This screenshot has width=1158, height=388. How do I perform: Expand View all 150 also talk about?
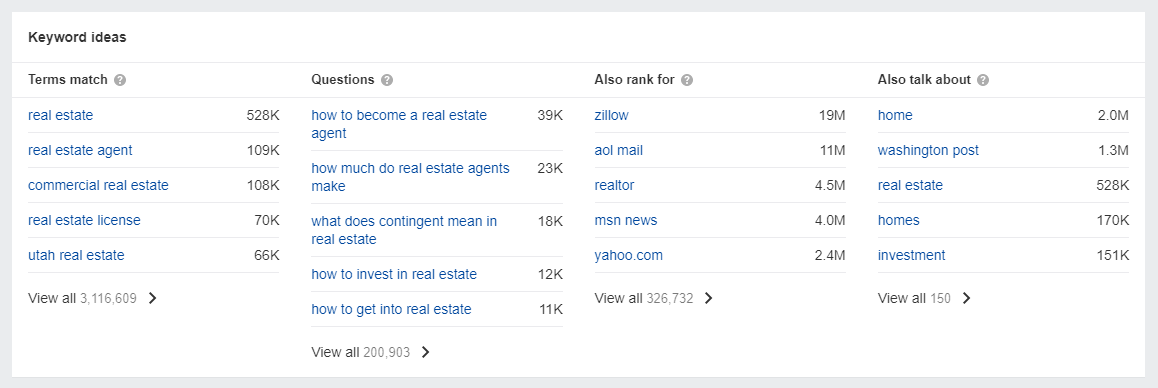click(925, 299)
